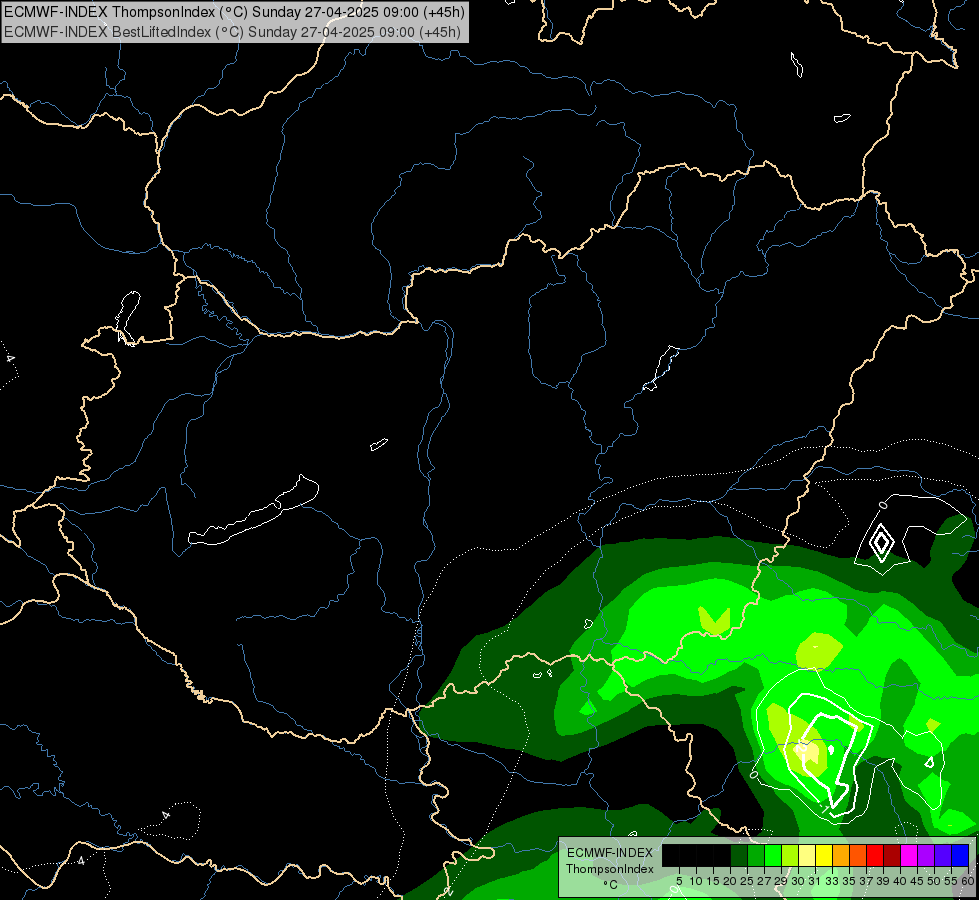
Task: Click the red 37-39 legend swatch
Action: coord(875,856)
